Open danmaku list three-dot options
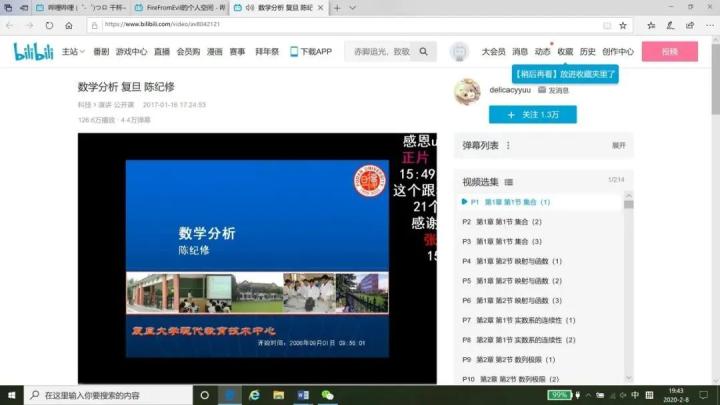This screenshot has height=405, width=720. click(x=507, y=145)
